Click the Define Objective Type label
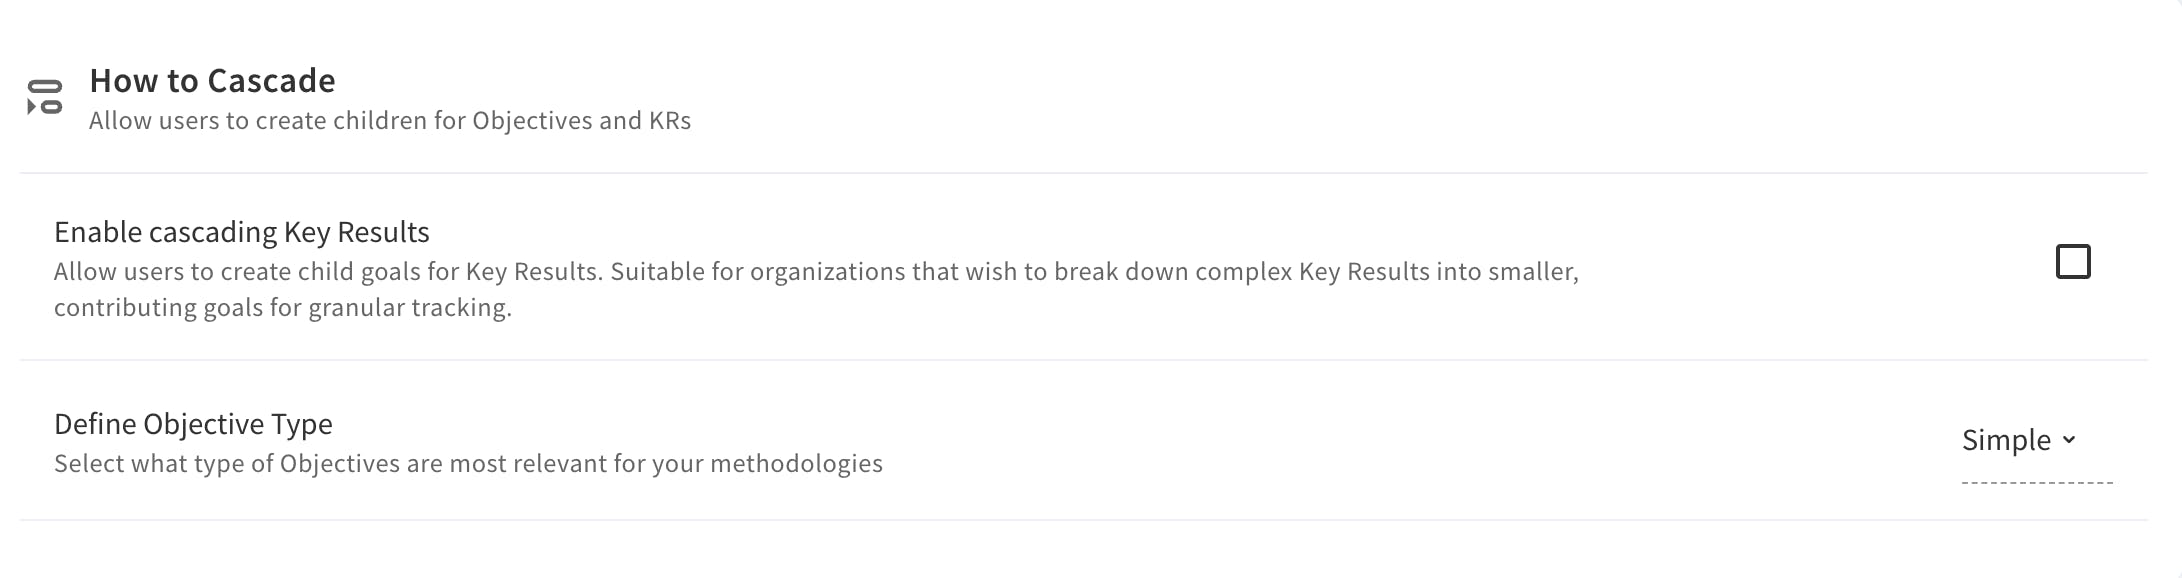 coord(193,424)
